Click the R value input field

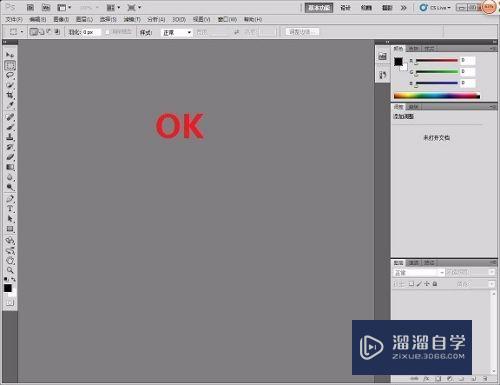468,60
